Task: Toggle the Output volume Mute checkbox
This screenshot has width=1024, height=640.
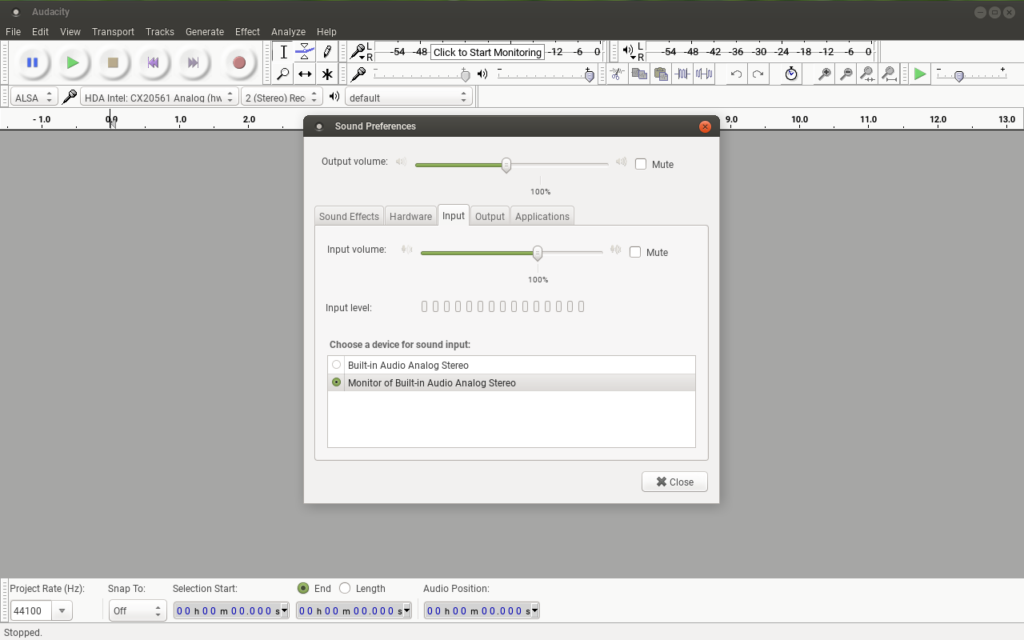Action: pos(641,164)
